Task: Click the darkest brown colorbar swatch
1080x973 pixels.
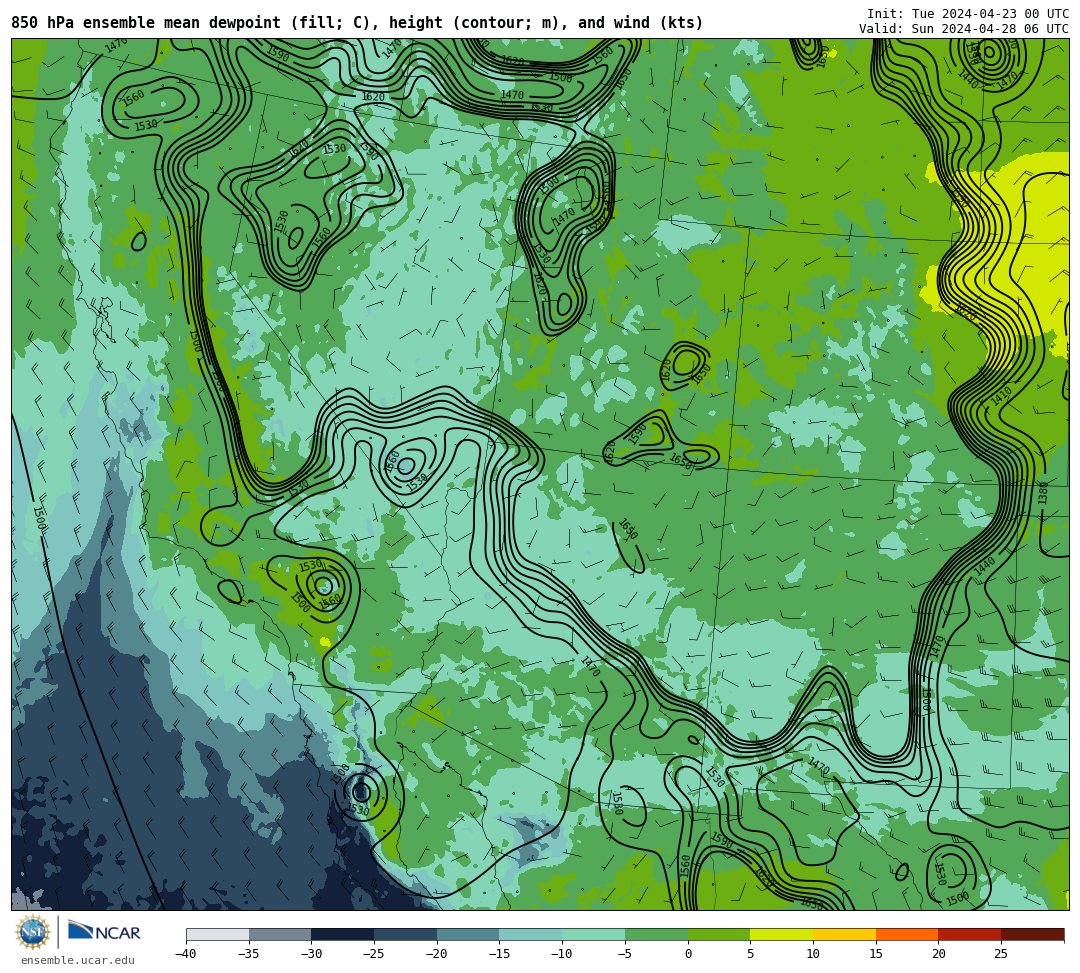Action: tap(1032, 934)
